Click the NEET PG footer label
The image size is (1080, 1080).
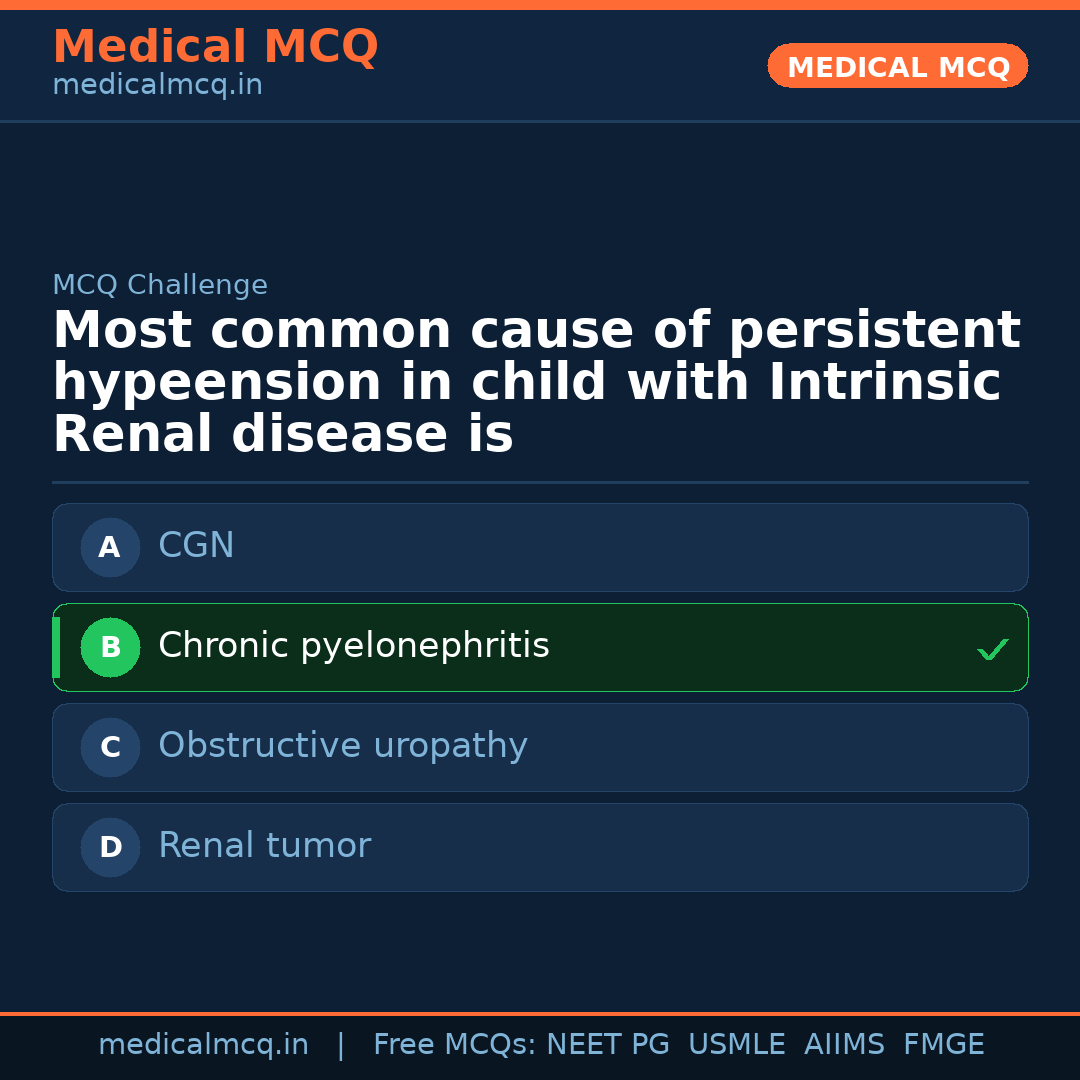coord(608,1045)
